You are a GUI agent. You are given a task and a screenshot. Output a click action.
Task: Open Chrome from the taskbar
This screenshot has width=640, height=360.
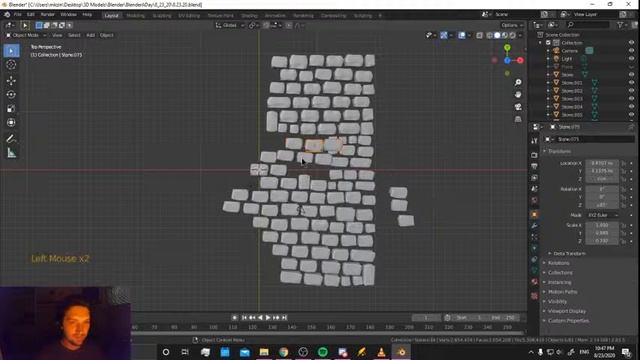coord(284,352)
